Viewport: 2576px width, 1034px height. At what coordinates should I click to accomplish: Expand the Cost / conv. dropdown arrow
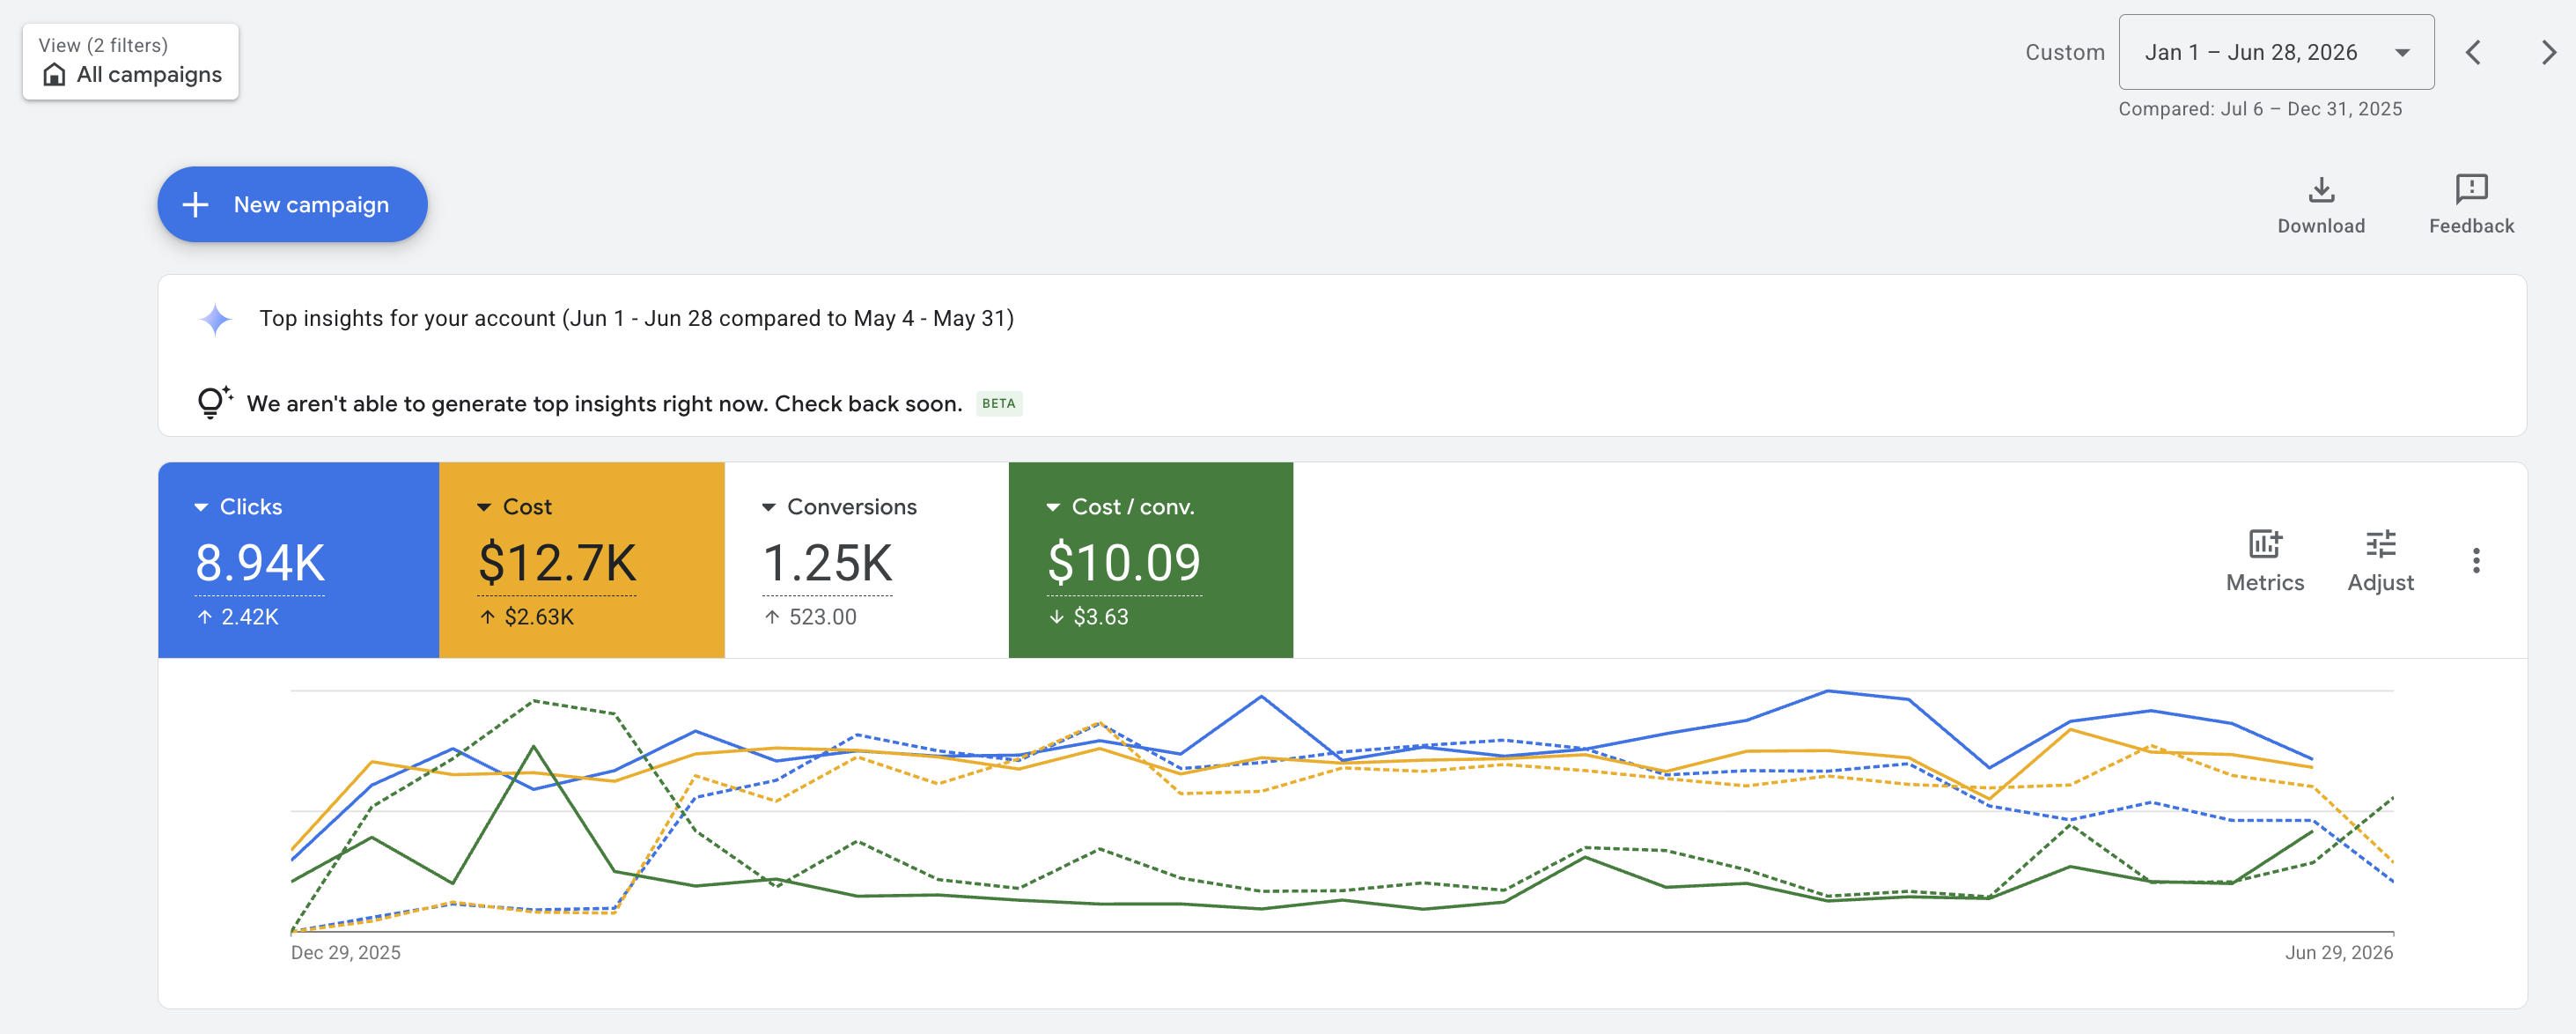tap(1053, 507)
